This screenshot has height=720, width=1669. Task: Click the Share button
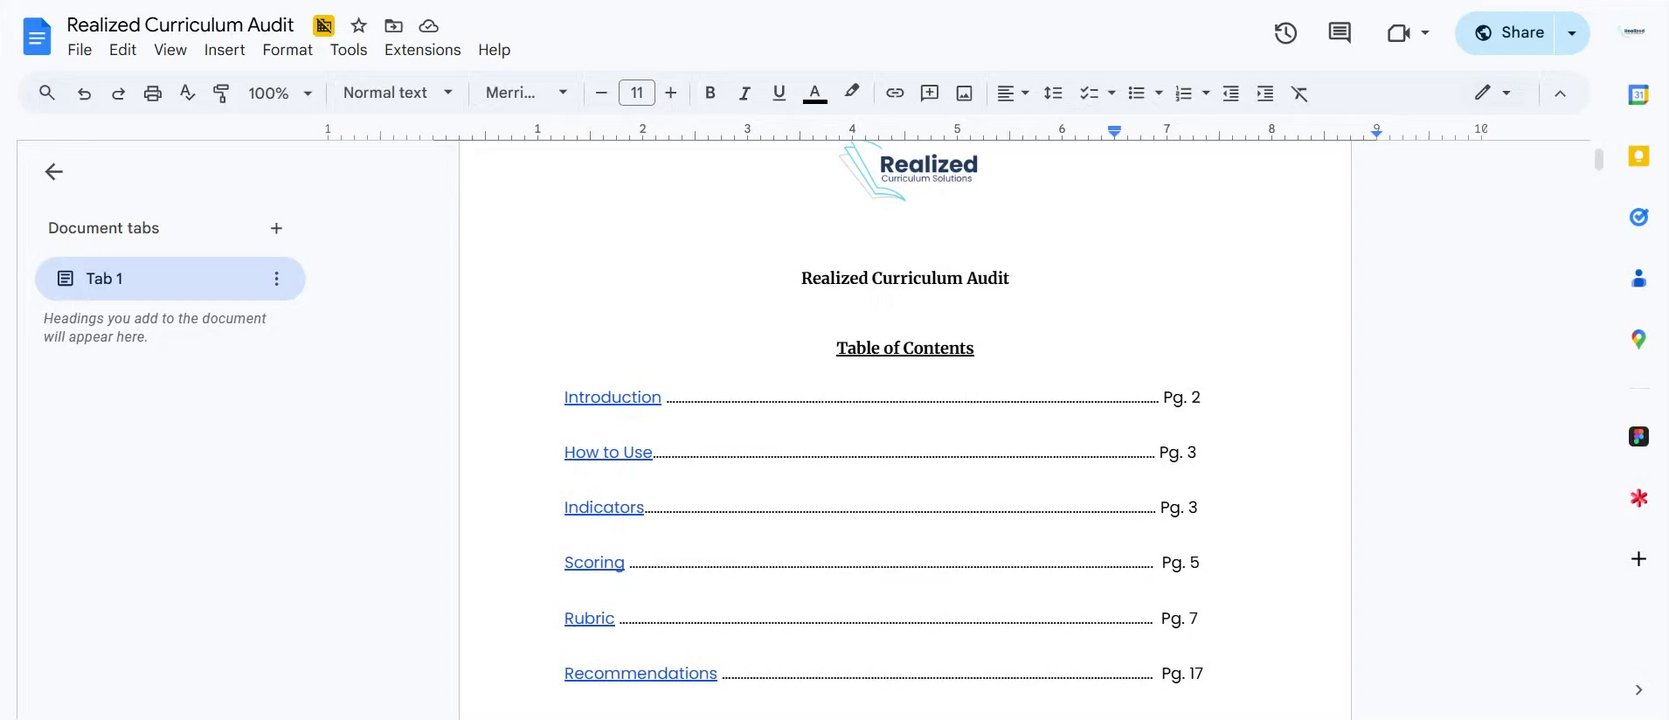point(1509,33)
